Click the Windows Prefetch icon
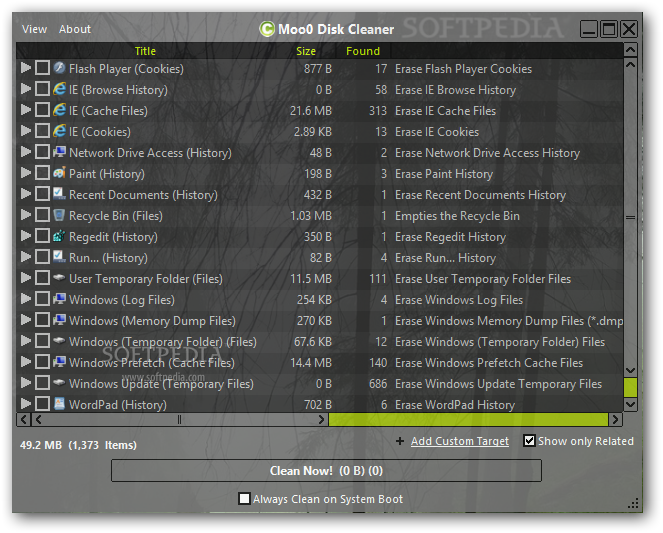Viewport: 663px width, 533px height. click(x=59, y=362)
